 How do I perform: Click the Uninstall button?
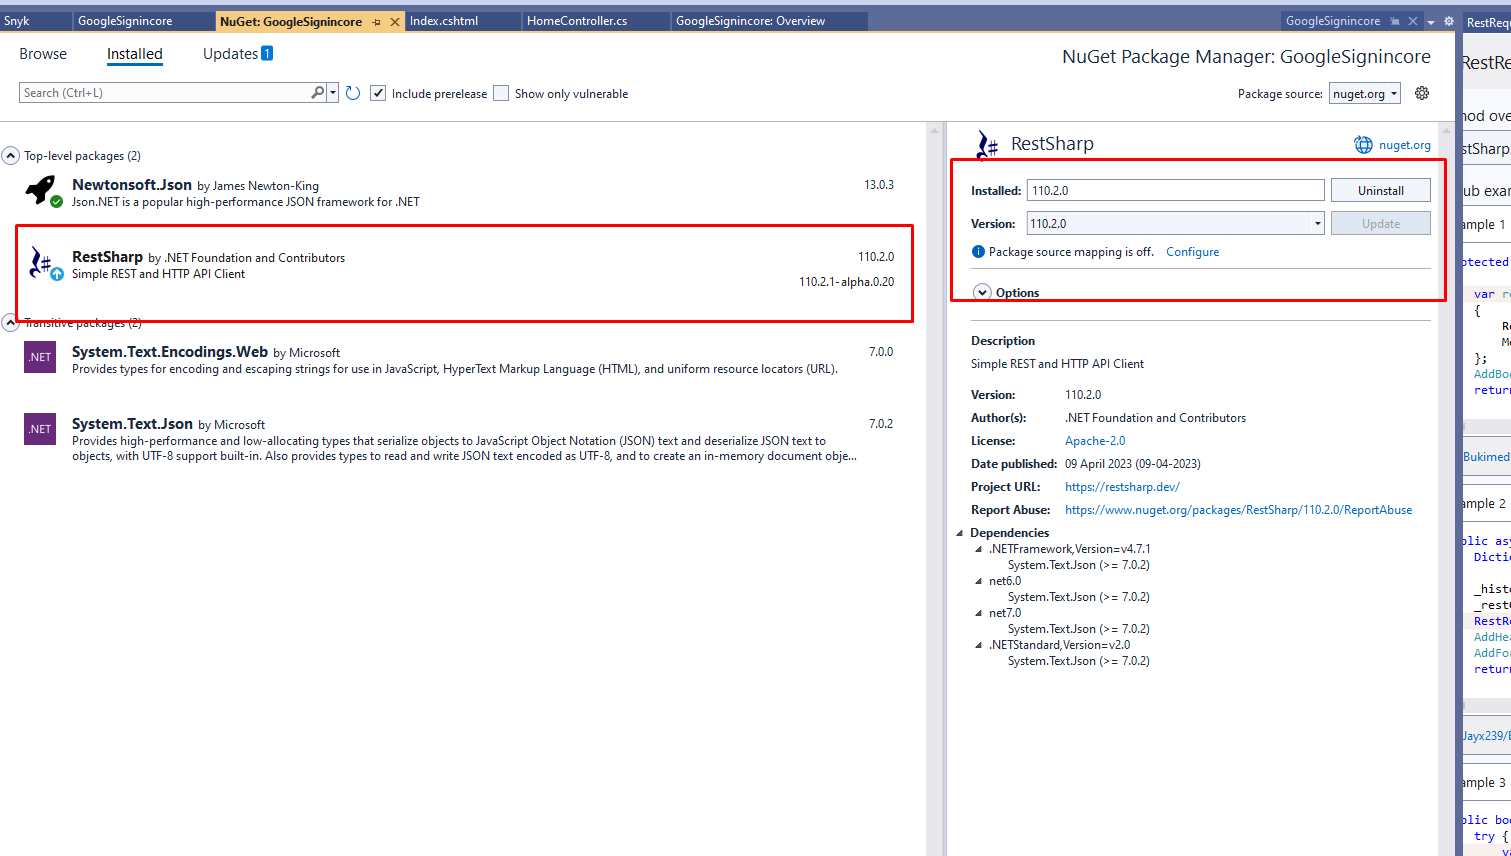[x=1380, y=190]
